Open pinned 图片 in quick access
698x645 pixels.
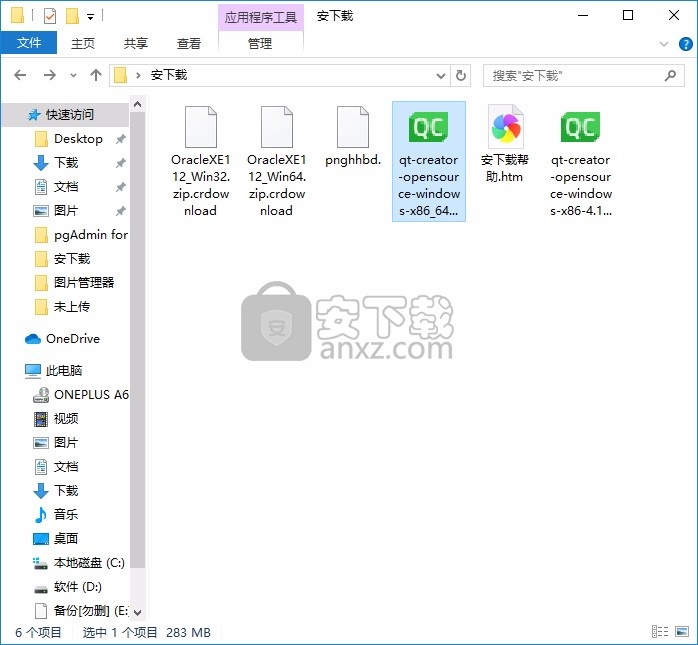click(x=66, y=211)
